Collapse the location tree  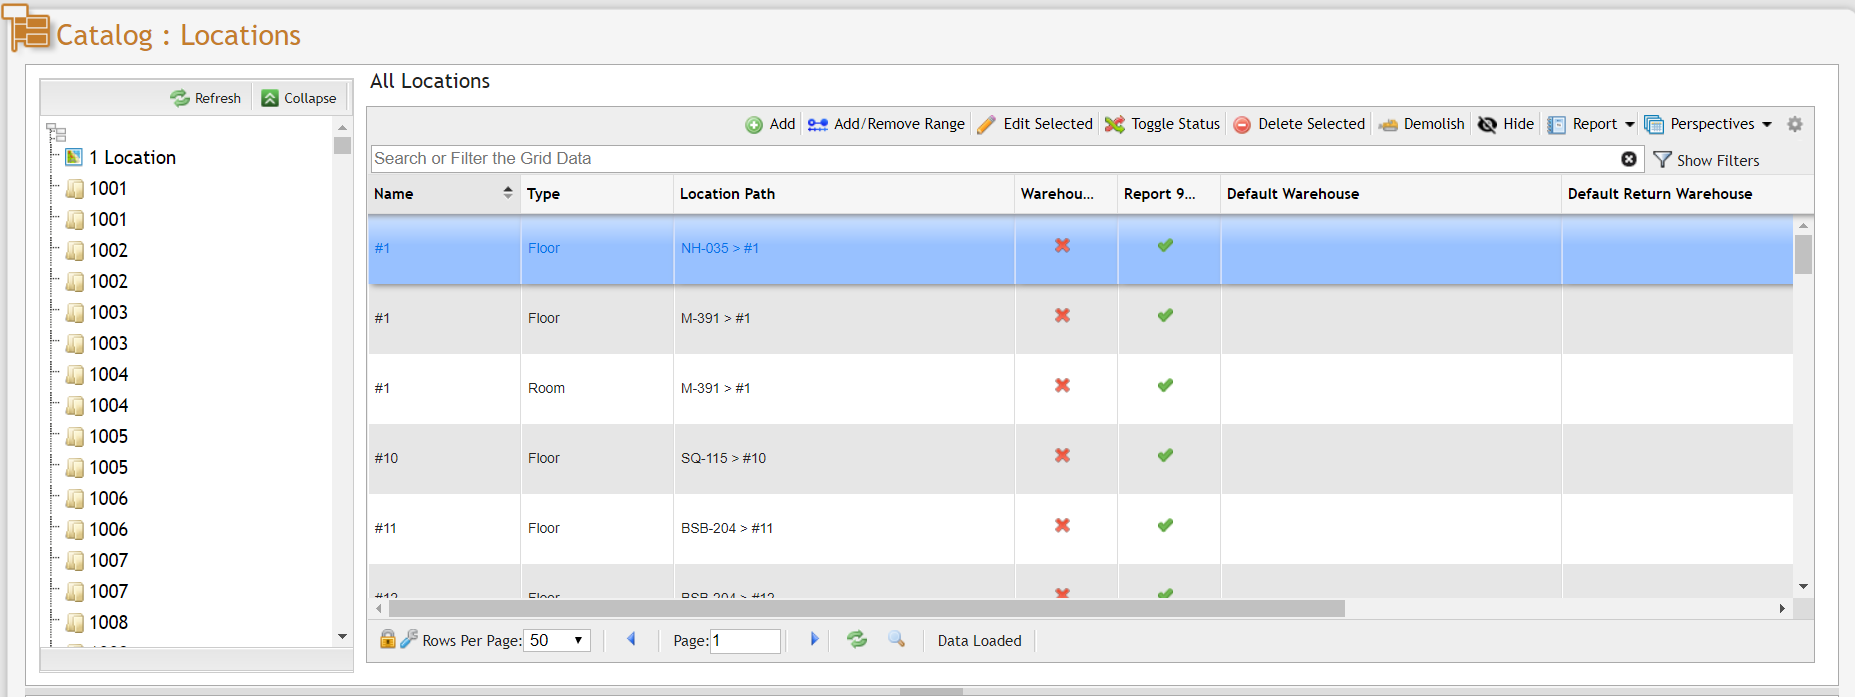(x=299, y=98)
